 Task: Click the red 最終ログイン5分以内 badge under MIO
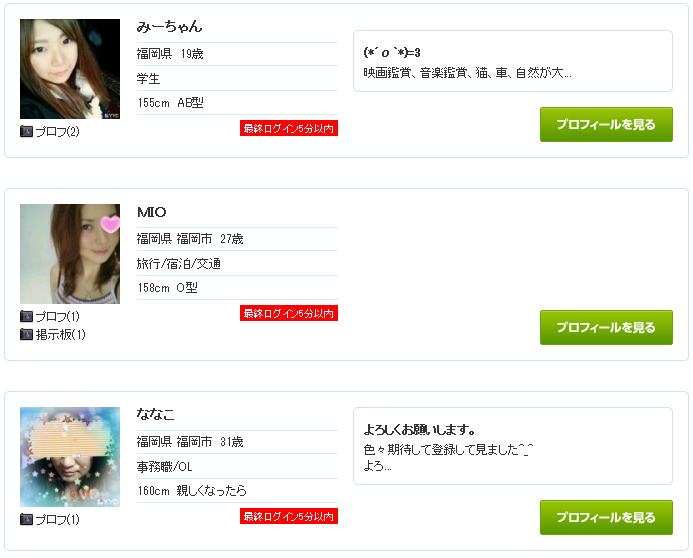point(289,313)
